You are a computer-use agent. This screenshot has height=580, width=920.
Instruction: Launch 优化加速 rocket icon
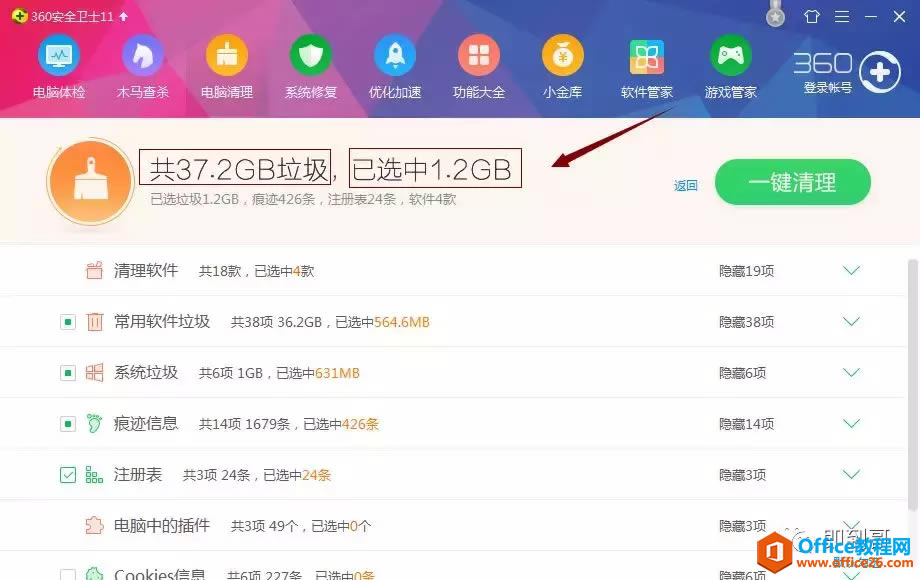tap(395, 56)
